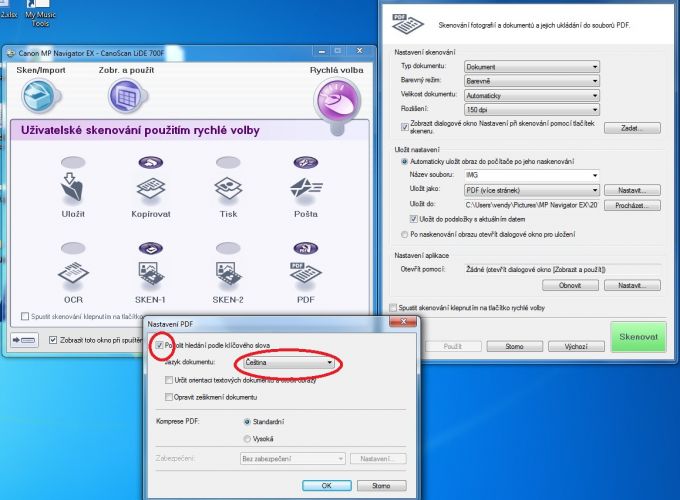Launch the SKEN-1 scan icon
Image resolution: width=680 pixels, height=500 pixels.
click(x=150, y=274)
